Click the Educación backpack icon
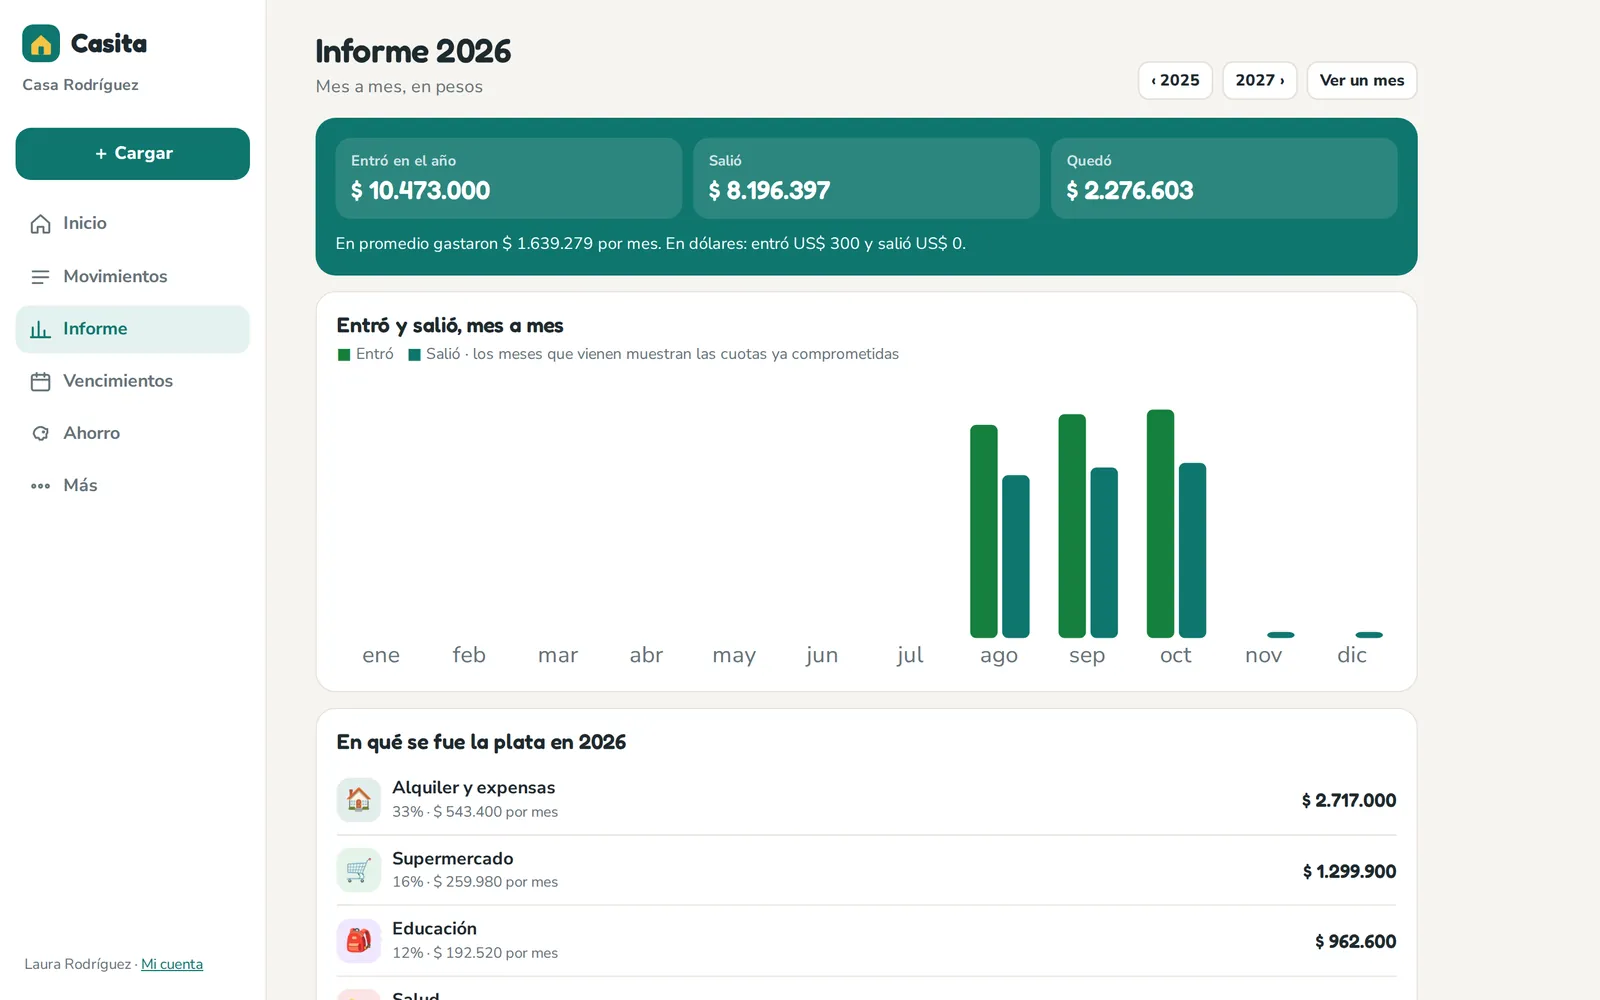1600x1000 pixels. click(x=358, y=941)
